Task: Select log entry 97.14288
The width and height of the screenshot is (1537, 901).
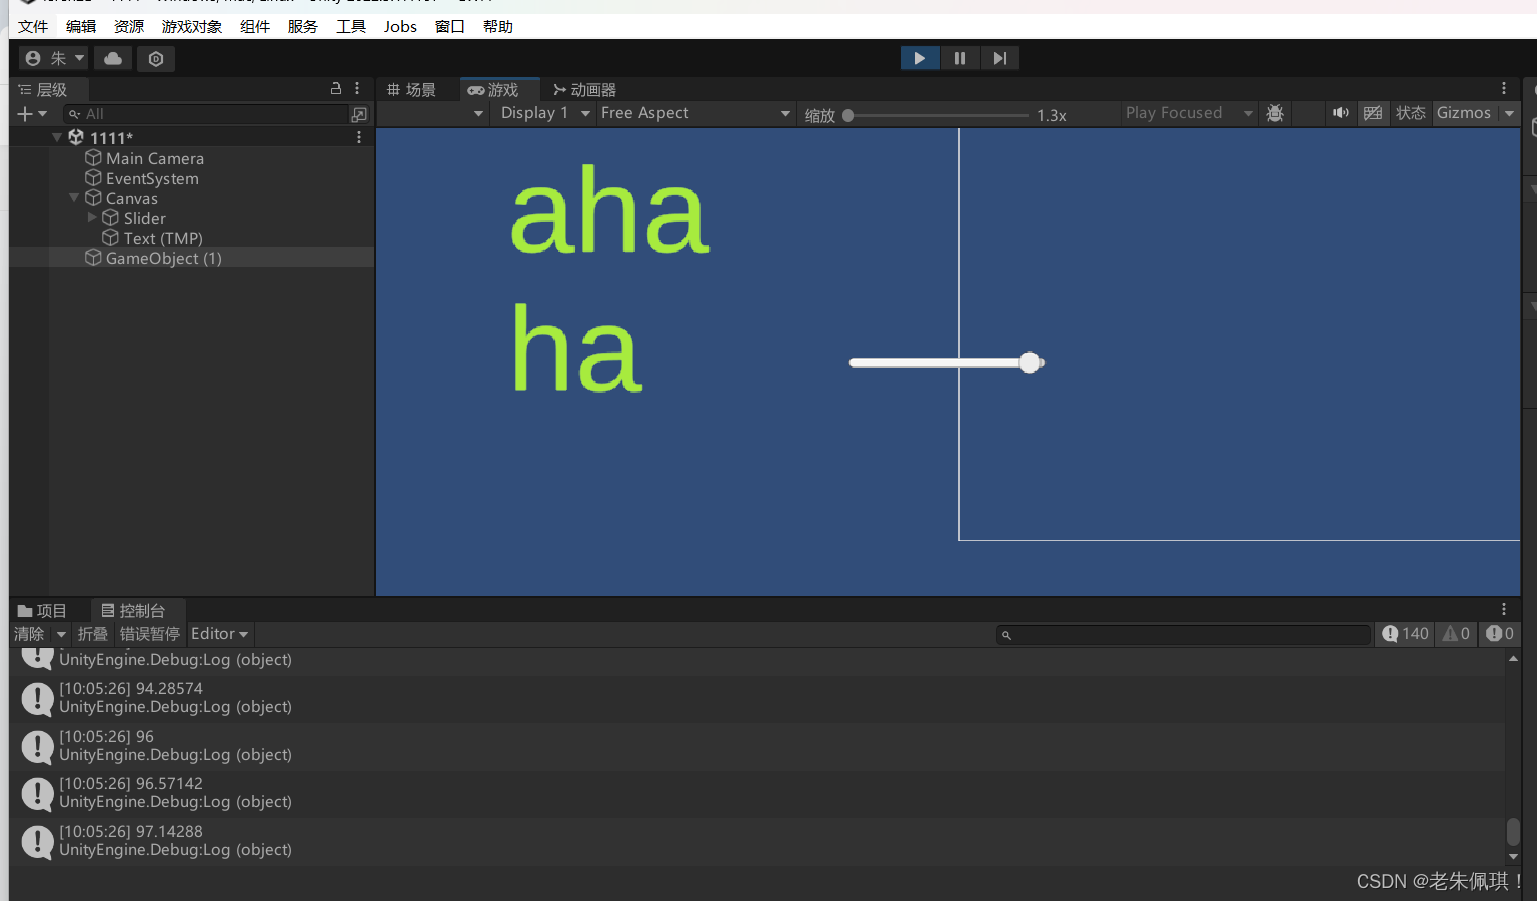Action: (757, 841)
